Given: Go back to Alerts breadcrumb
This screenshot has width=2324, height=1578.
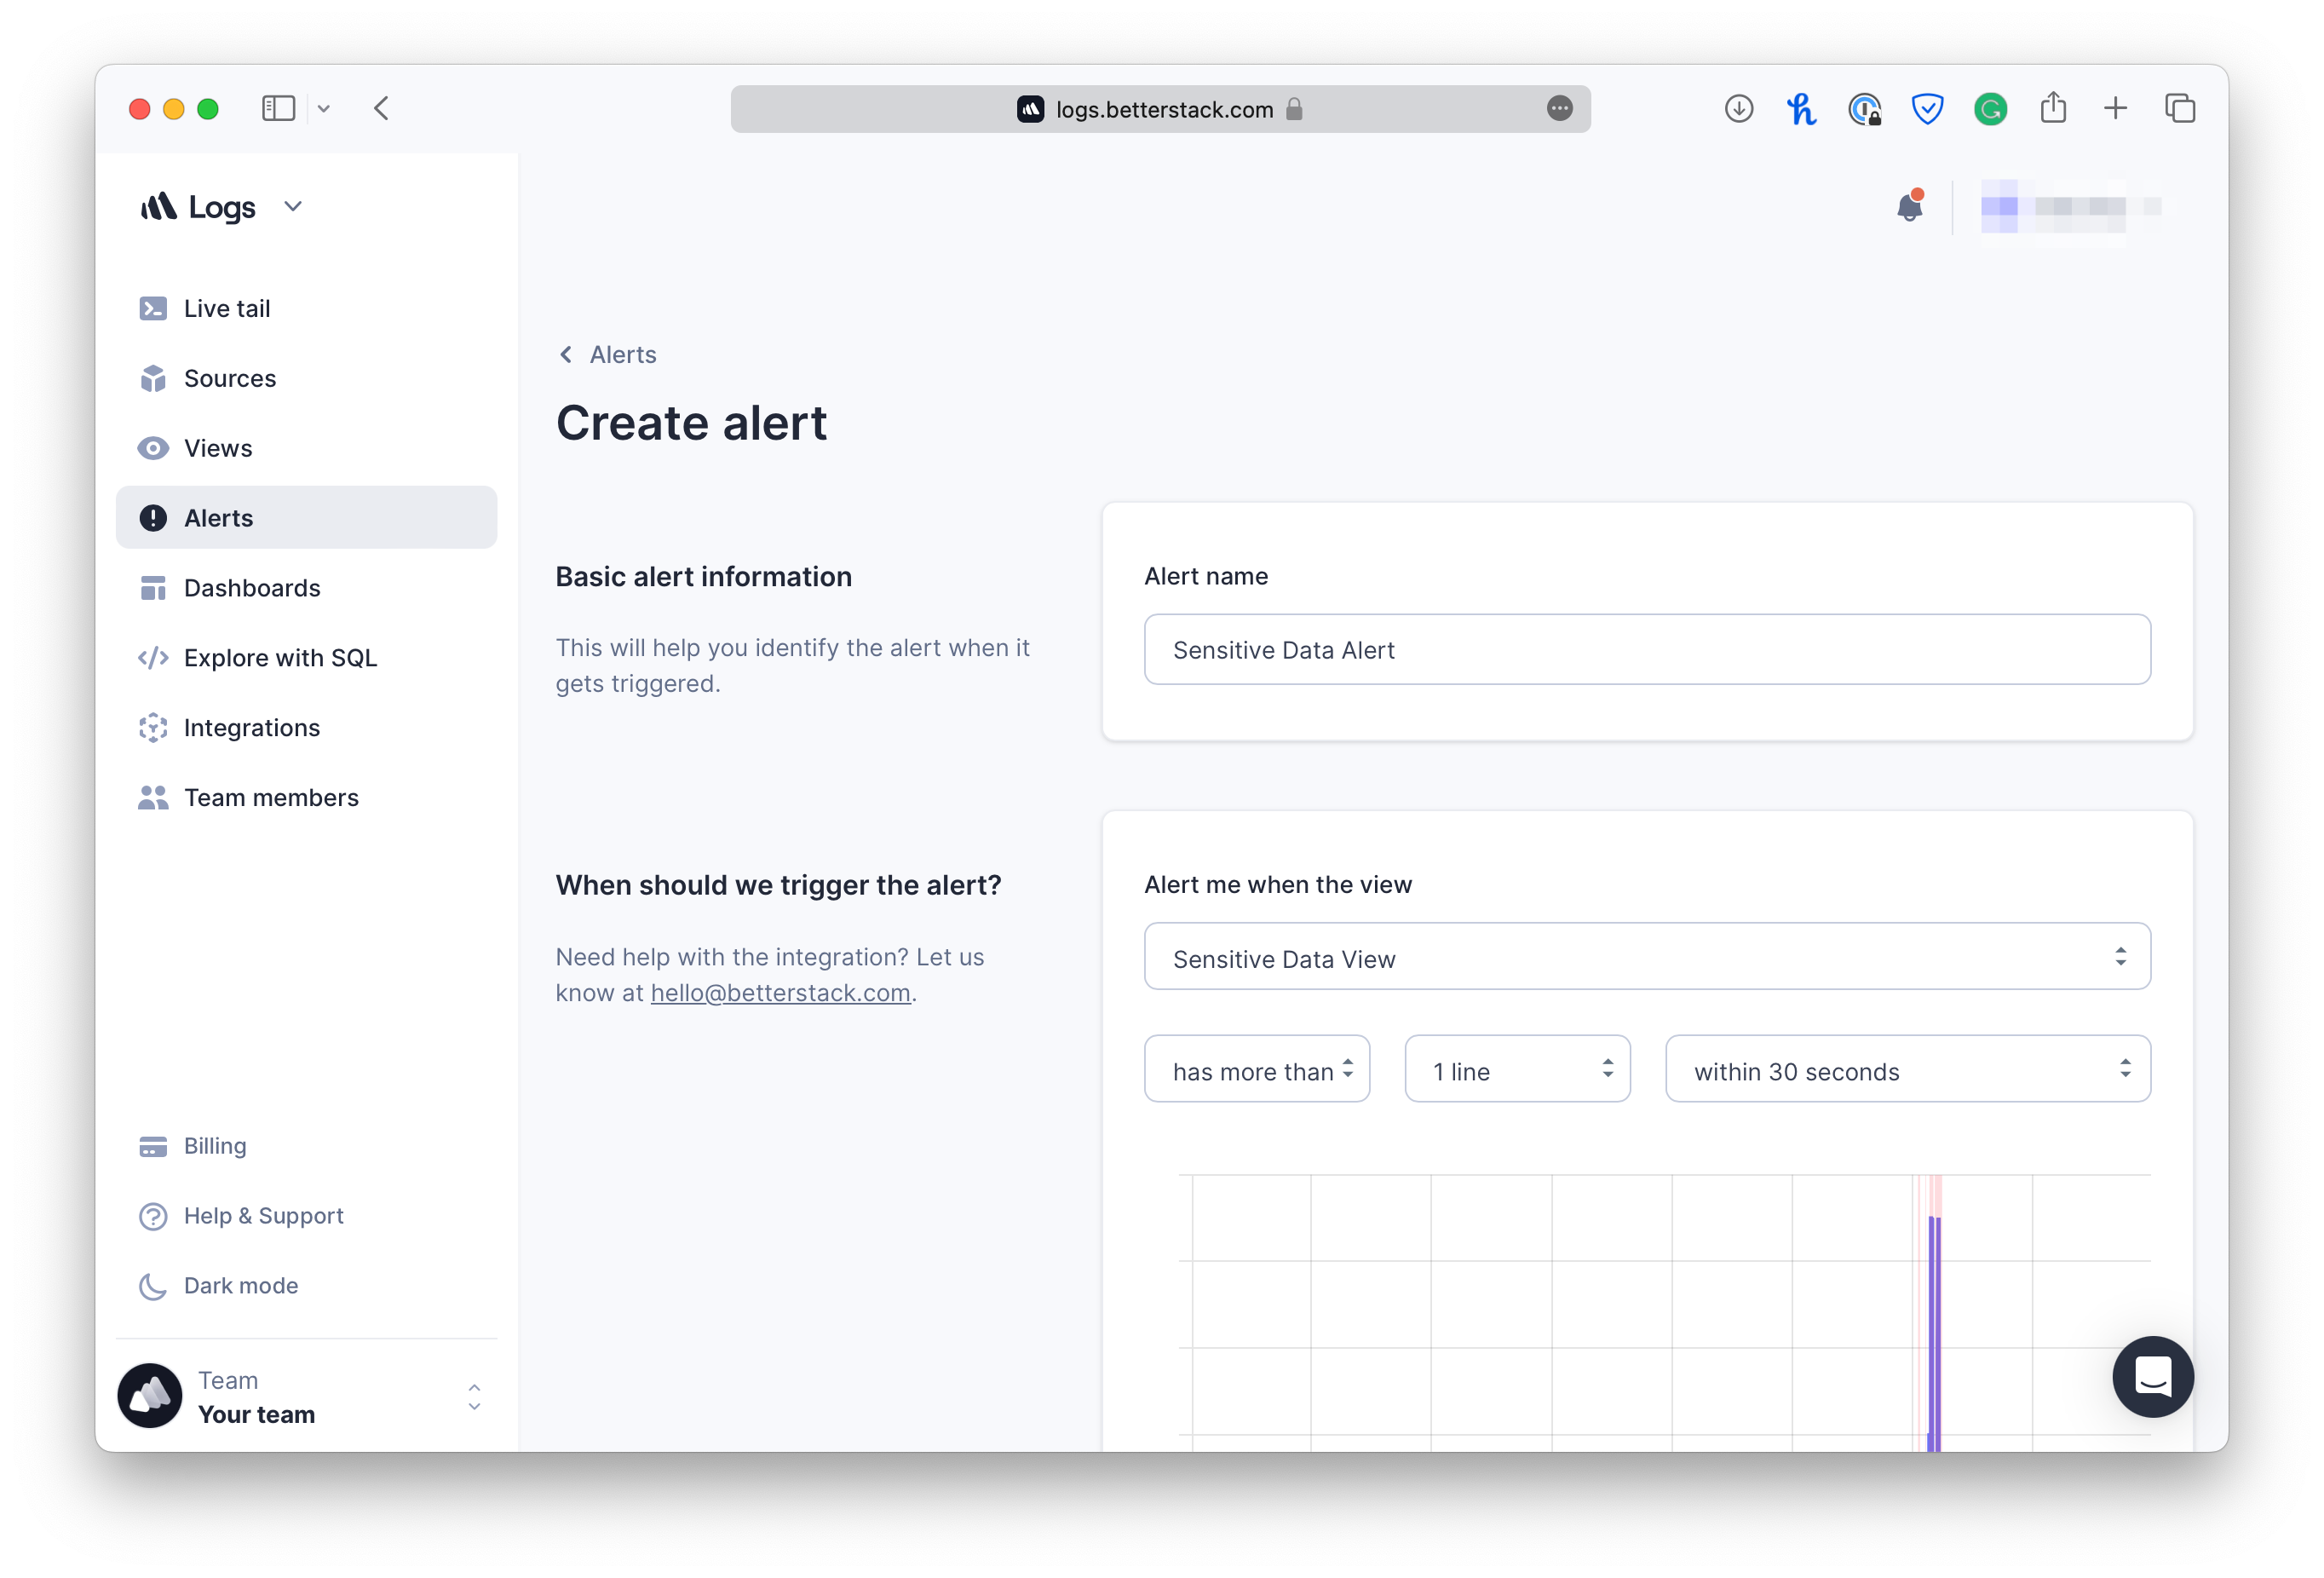Looking at the screenshot, I should tap(607, 354).
